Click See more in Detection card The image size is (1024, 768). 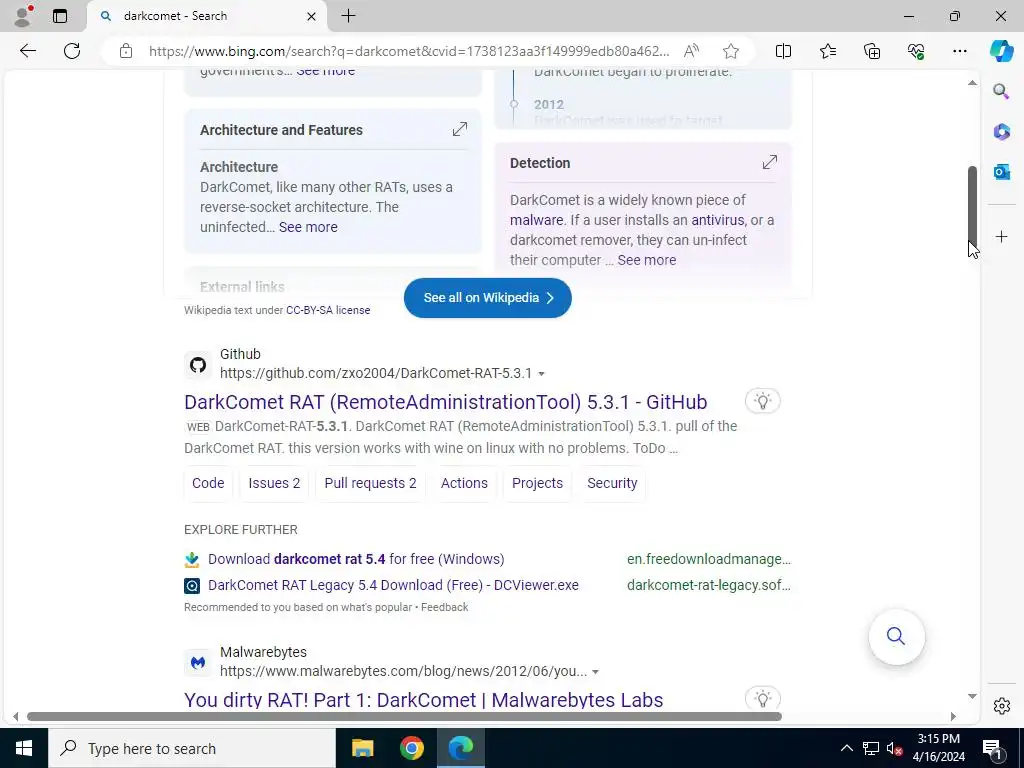[647, 260]
